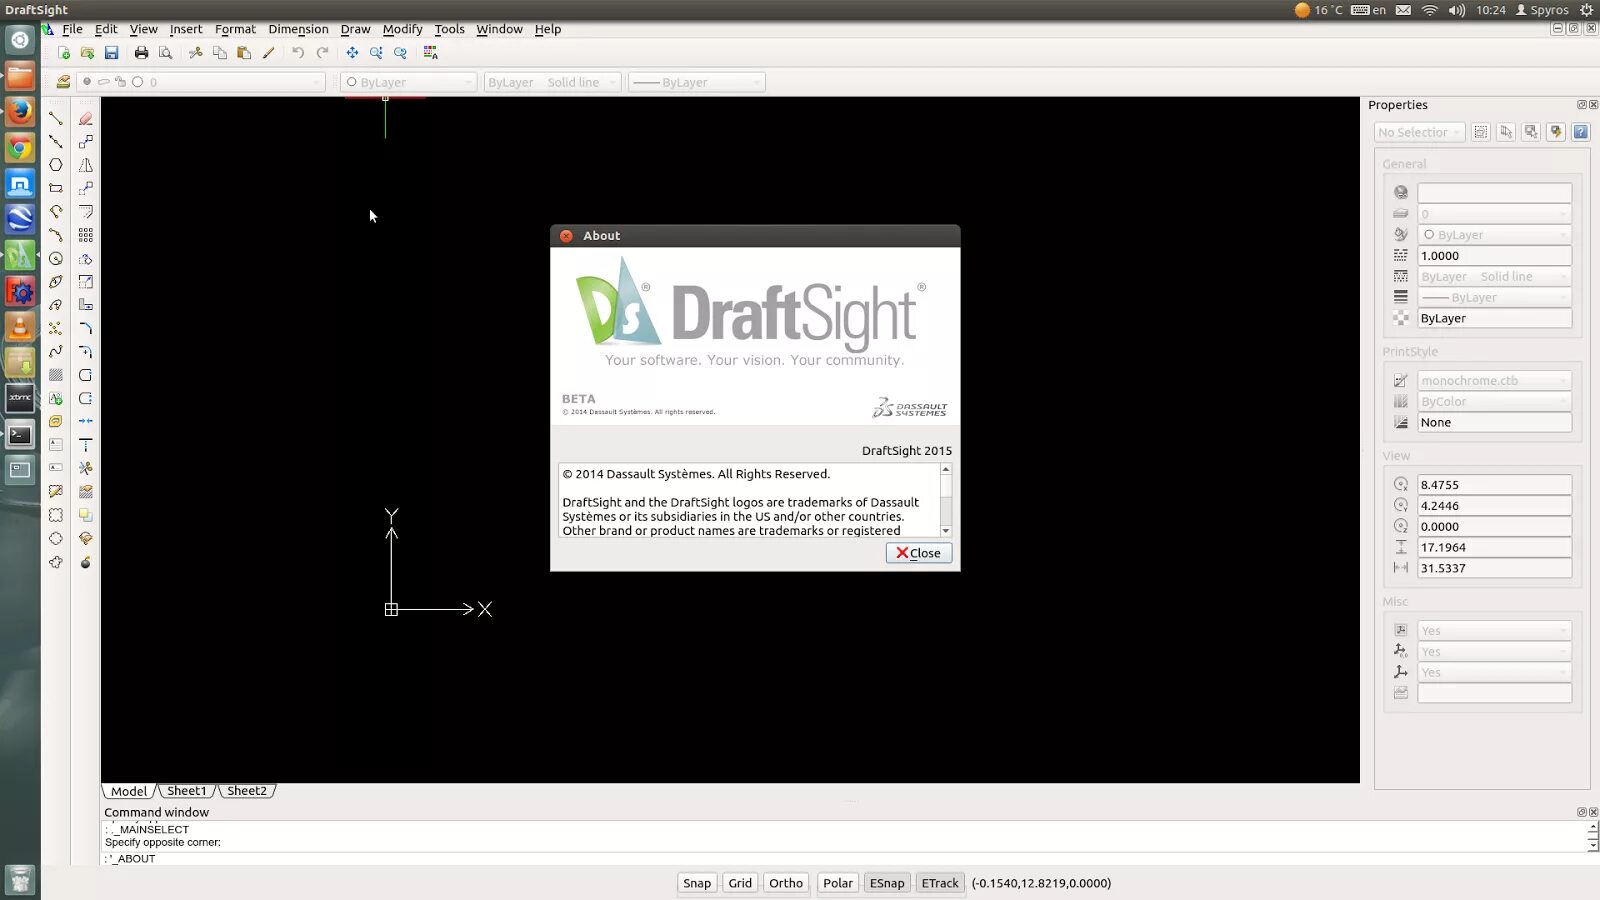Click the view center X field 8.4755
1600x900 pixels.
[x=1494, y=485]
